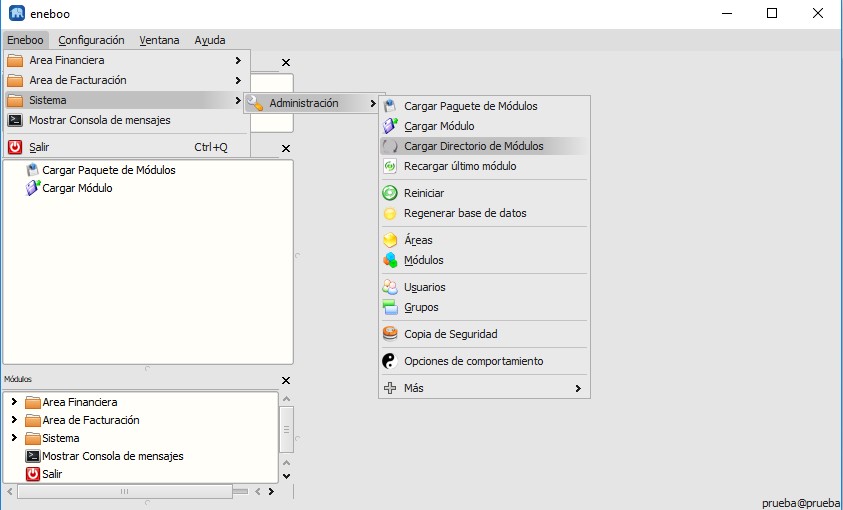
Task: Select Mostrar Consola de mensajes menu entry
Action: (x=126, y=120)
